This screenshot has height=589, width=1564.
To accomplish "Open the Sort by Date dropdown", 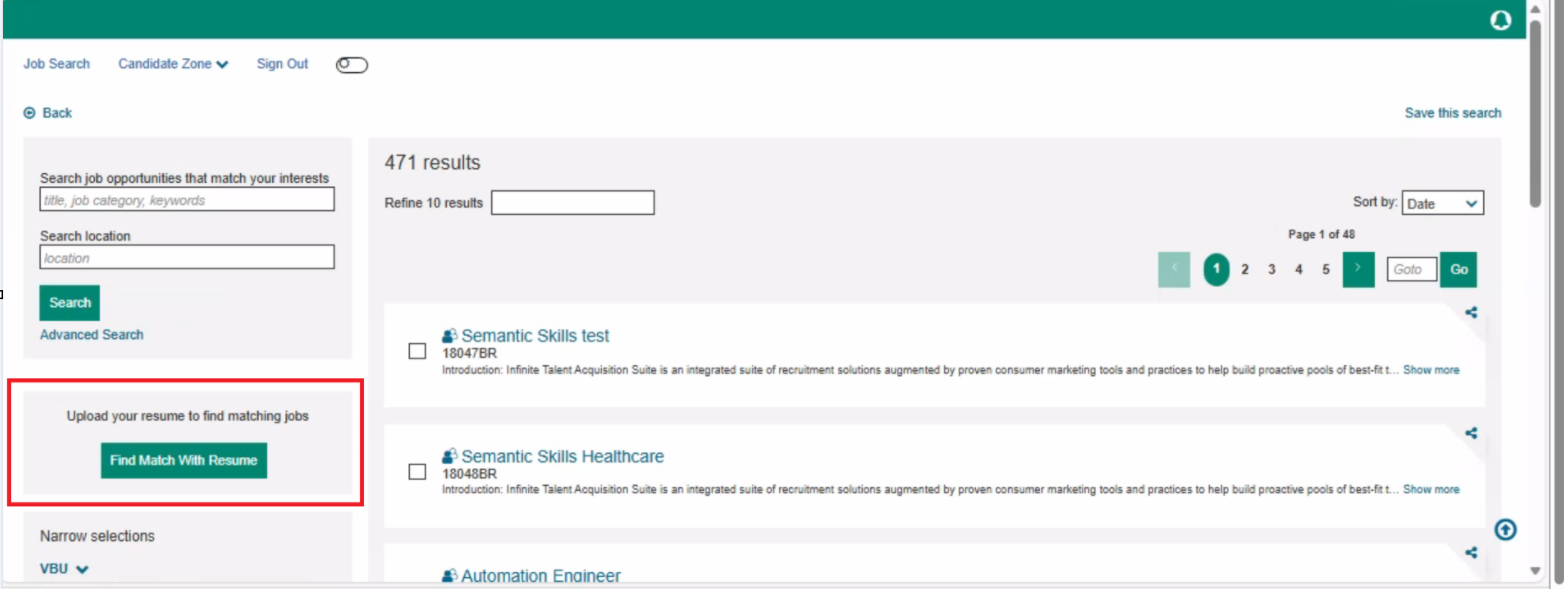I will [x=1442, y=203].
